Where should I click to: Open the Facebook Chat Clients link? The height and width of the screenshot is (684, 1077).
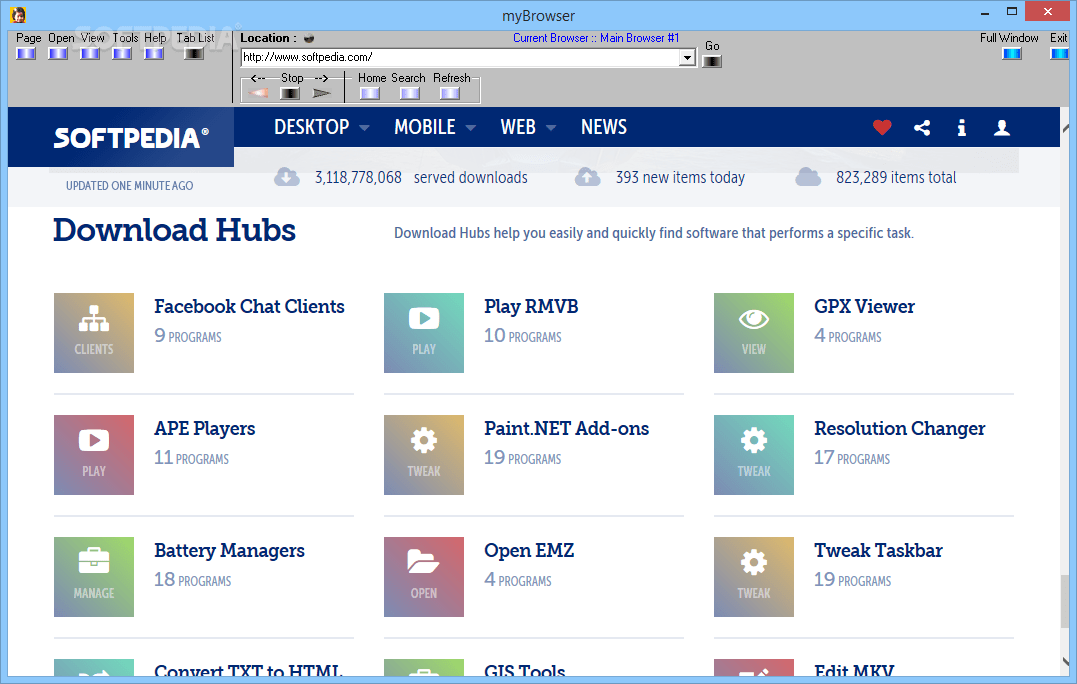coord(249,306)
